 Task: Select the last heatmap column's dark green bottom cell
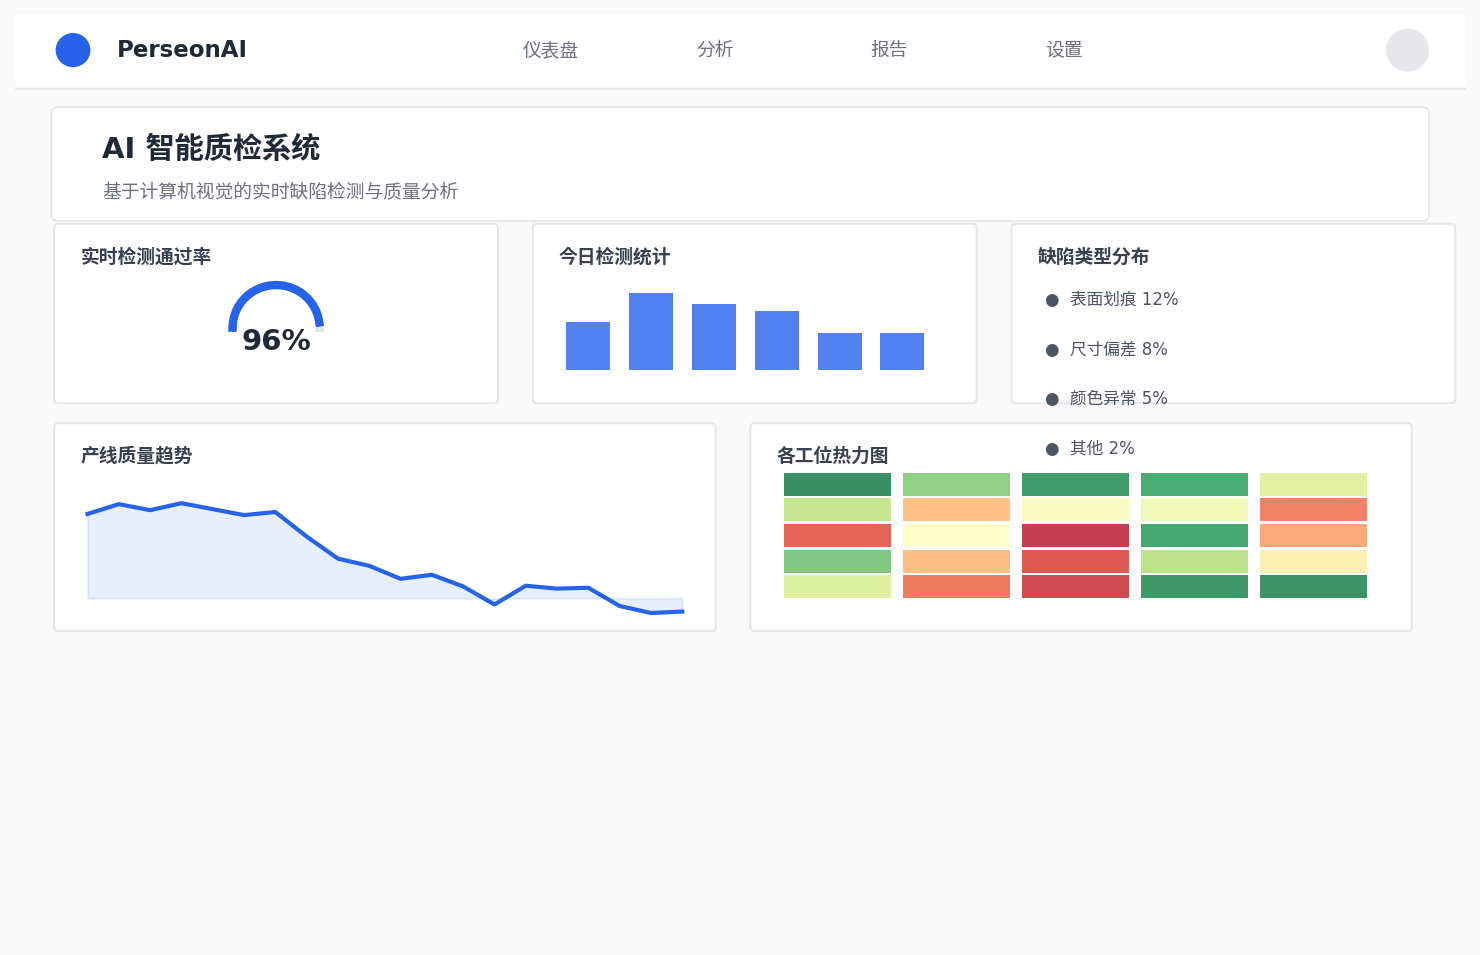(1313, 586)
